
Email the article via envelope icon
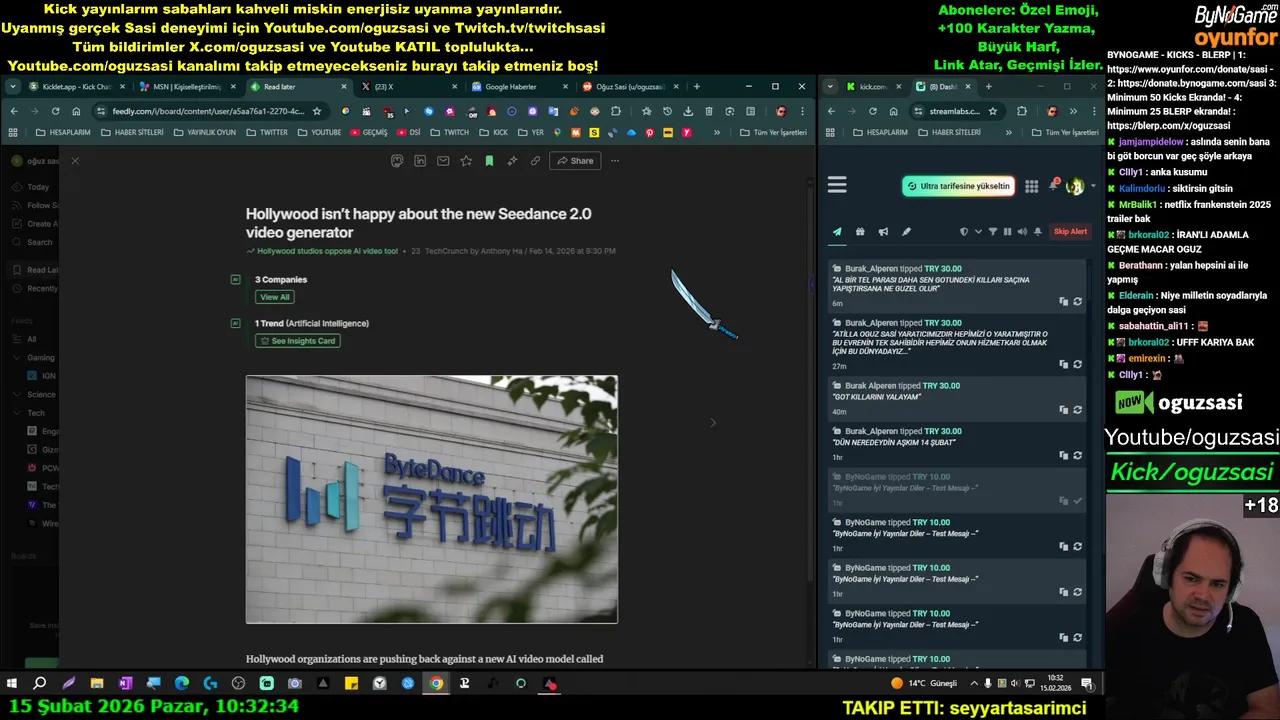pyautogui.click(x=443, y=161)
